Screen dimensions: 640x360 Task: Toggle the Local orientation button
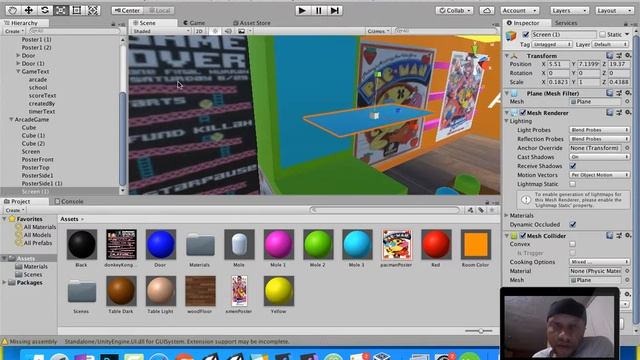(159, 10)
